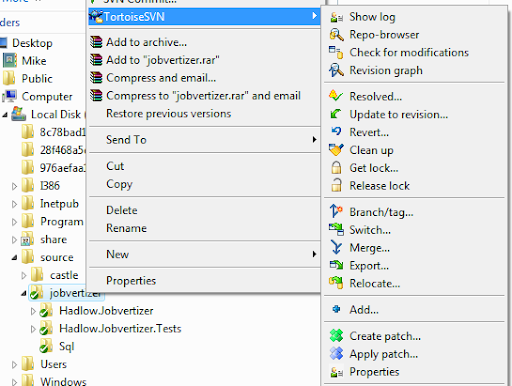Select the Windows folder
Screen dimensions: 512x386
point(63,381)
